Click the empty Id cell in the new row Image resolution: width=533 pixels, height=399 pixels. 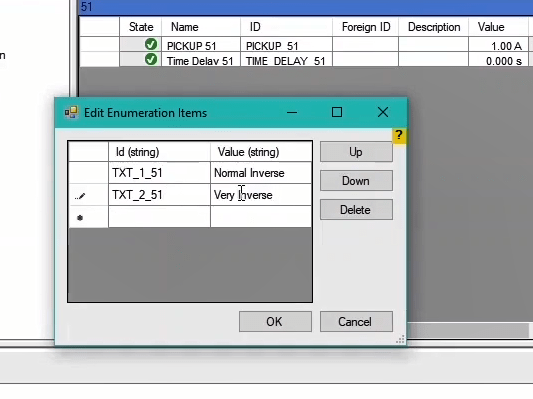(x=159, y=217)
